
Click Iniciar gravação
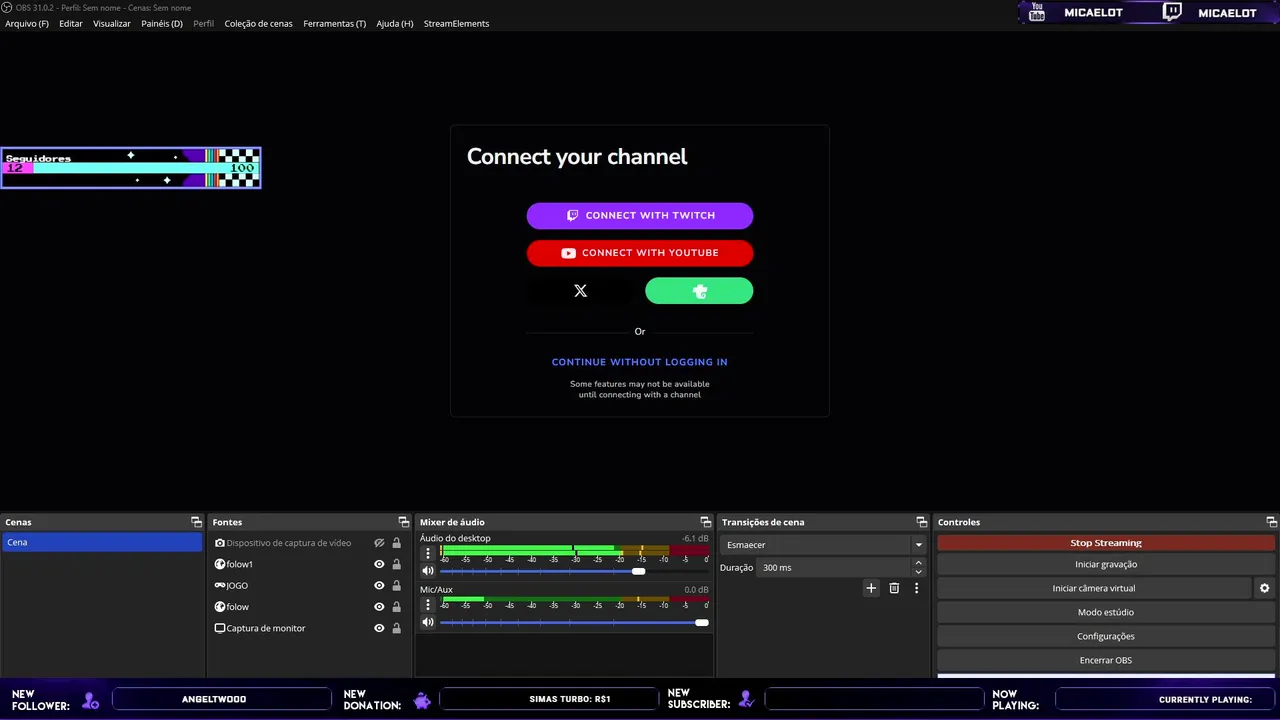pos(1106,564)
